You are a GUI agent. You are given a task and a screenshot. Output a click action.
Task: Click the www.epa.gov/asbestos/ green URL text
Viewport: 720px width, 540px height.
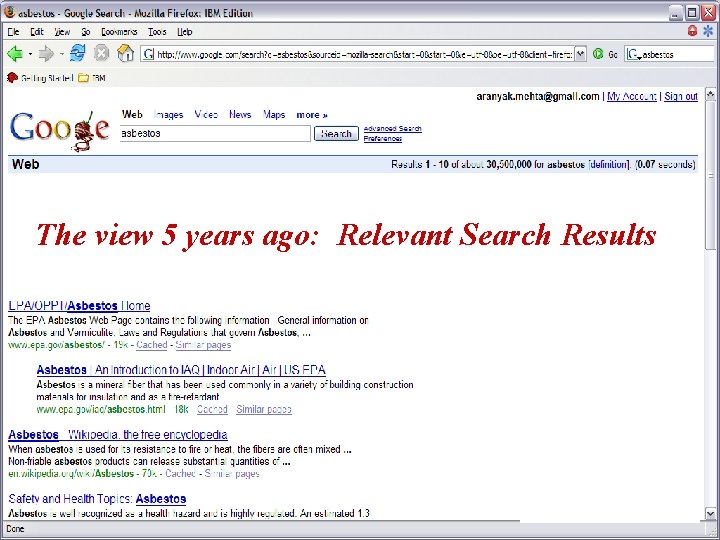pos(56,345)
